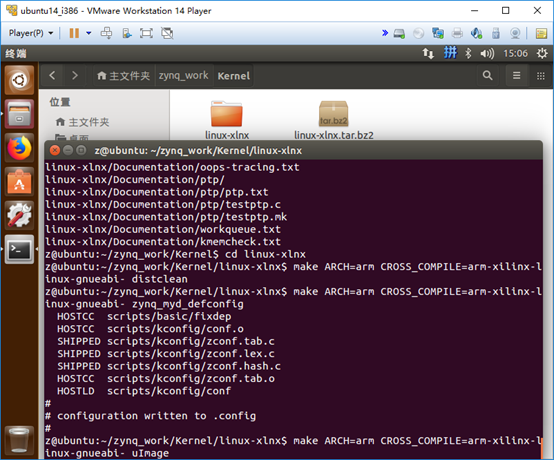Viewport: 554px width, 460px height.
Task: Open the pause button dropdown arrow
Action: click(89, 33)
